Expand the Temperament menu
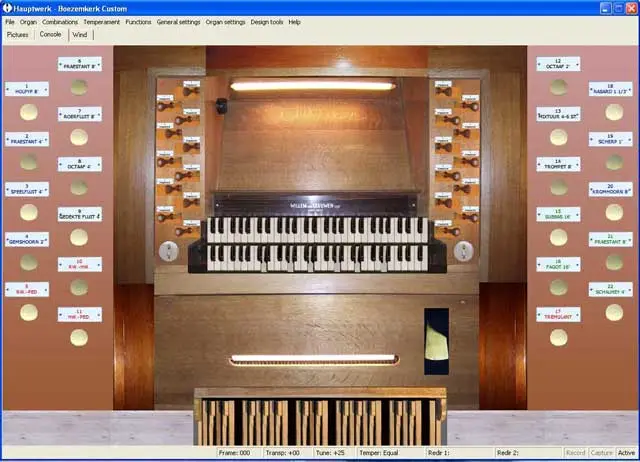Viewport: 640px width, 462px height. [102, 21]
